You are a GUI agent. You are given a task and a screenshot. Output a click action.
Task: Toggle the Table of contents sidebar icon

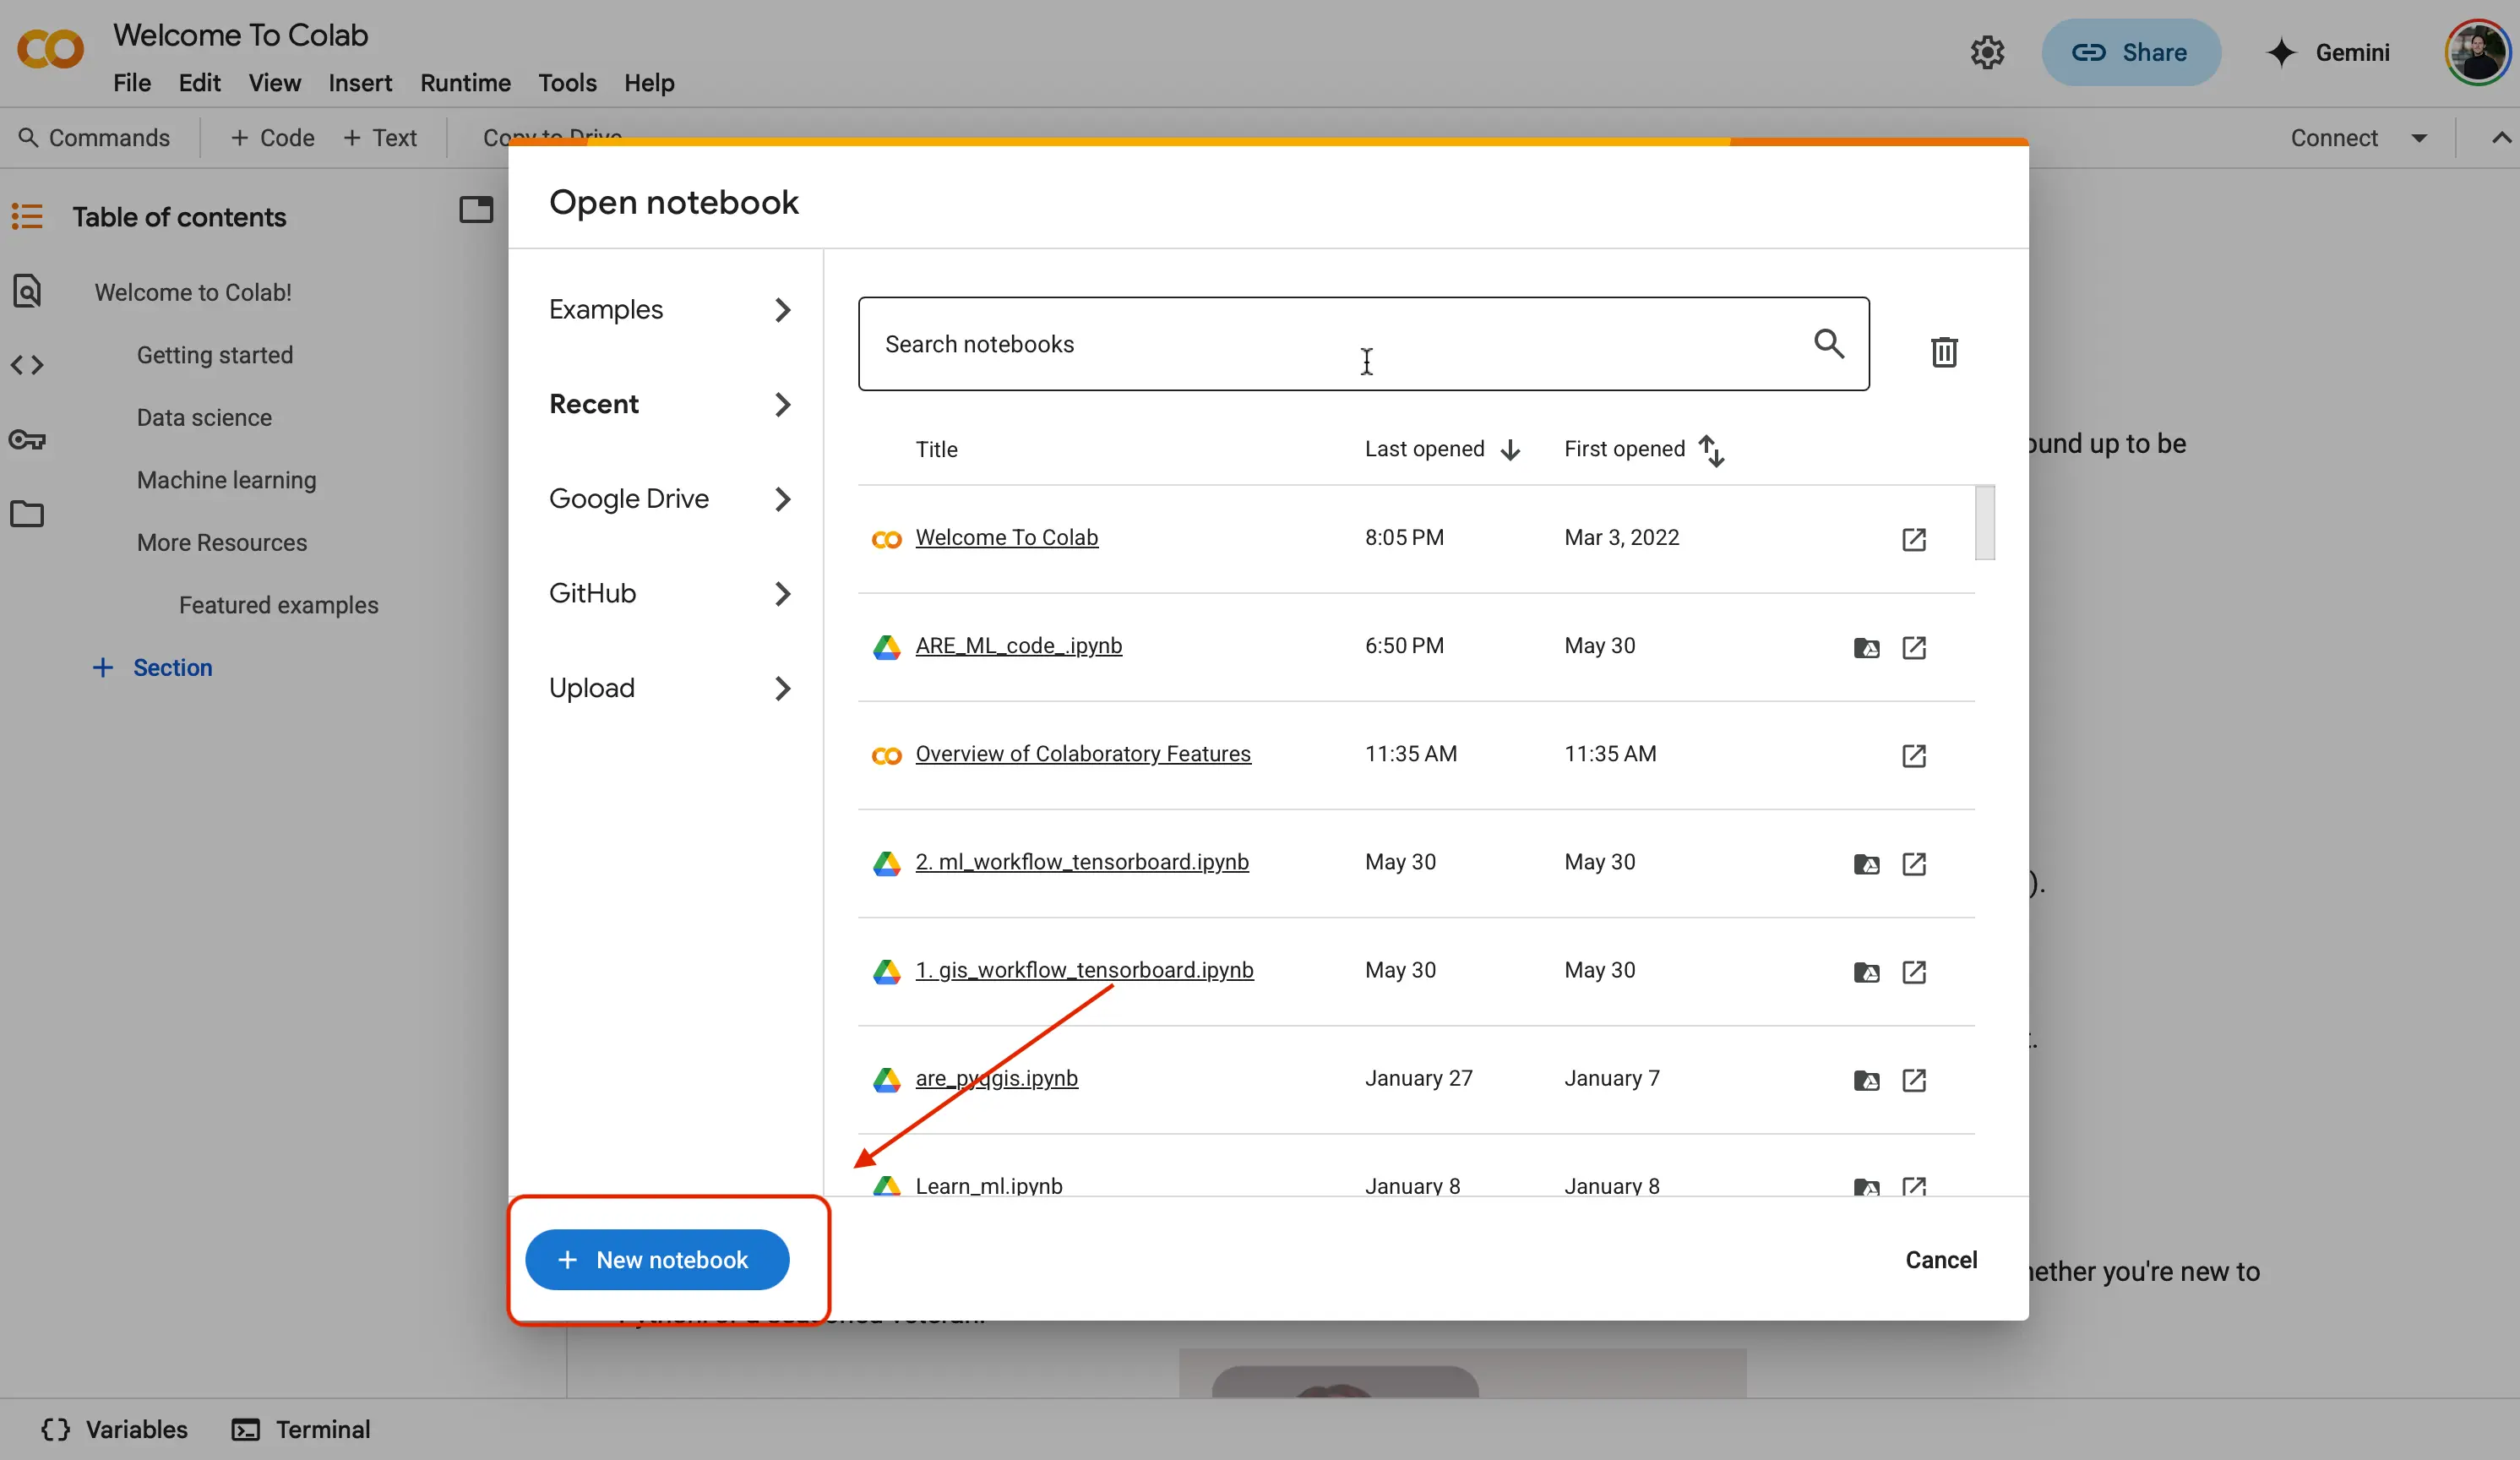coord(27,216)
